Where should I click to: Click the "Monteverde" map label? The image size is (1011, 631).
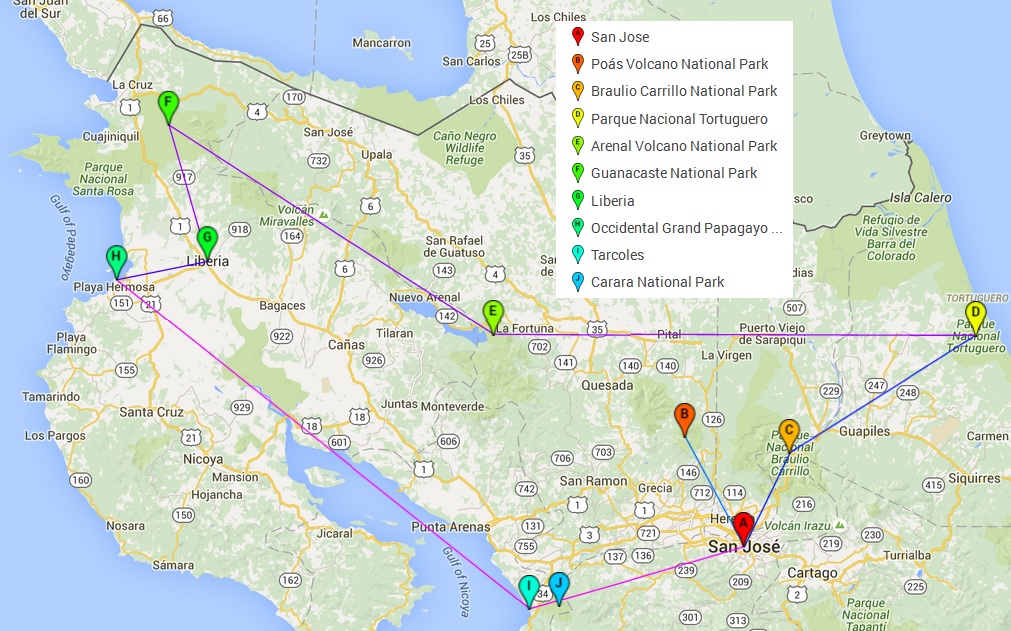pos(453,407)
